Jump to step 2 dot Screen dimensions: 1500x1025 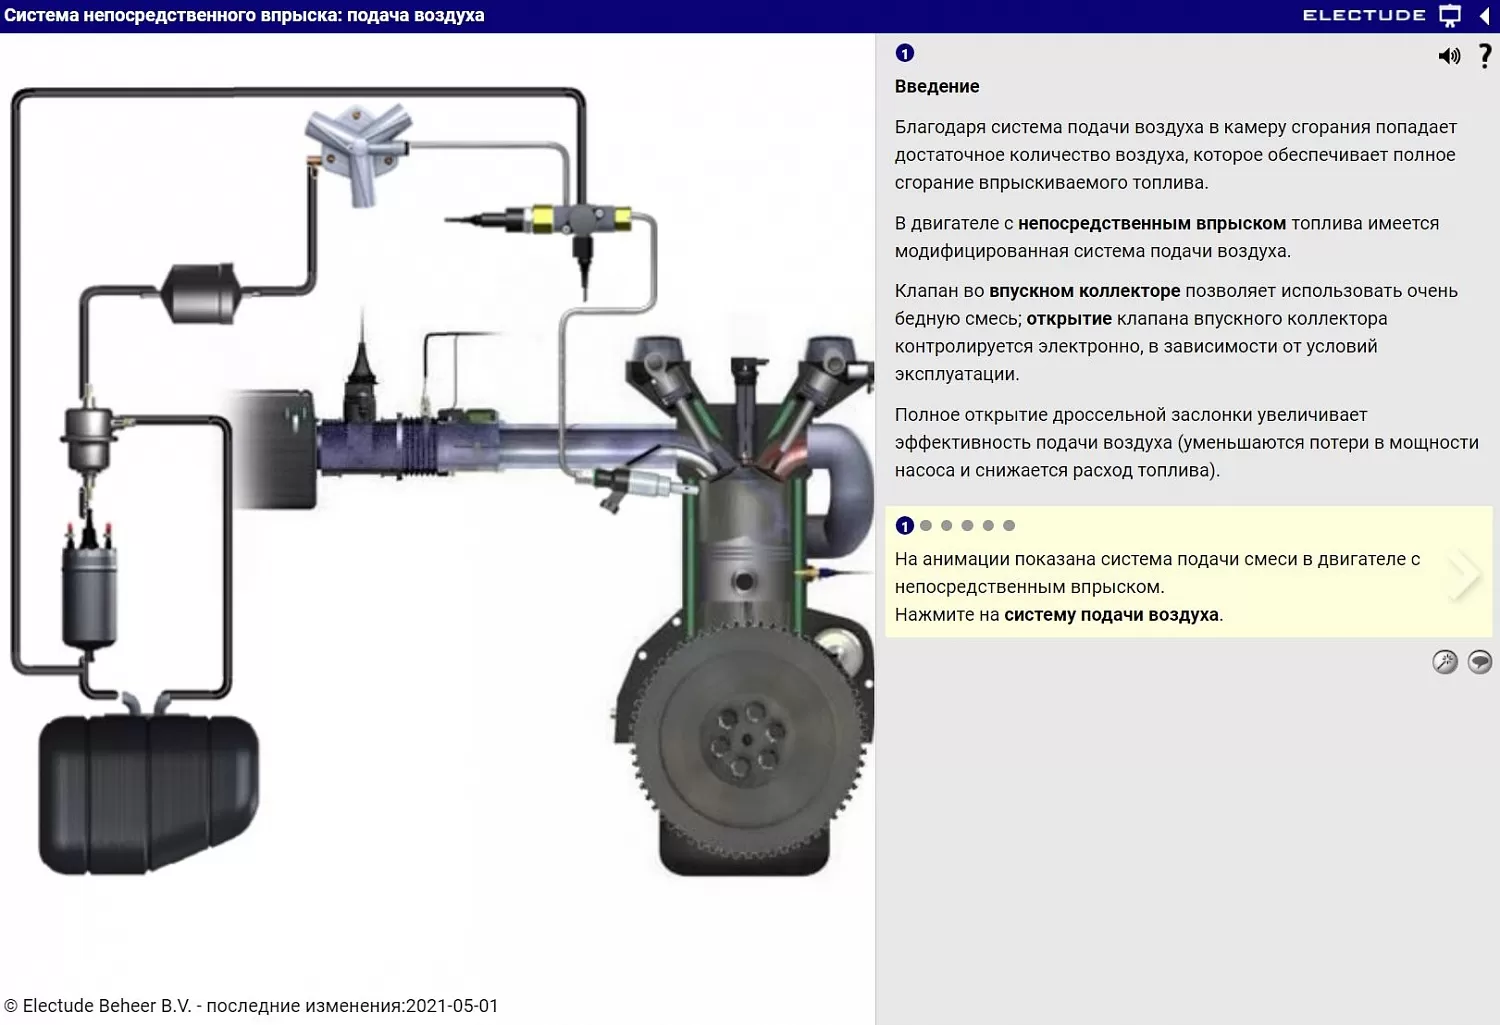(x=926, y=525)
